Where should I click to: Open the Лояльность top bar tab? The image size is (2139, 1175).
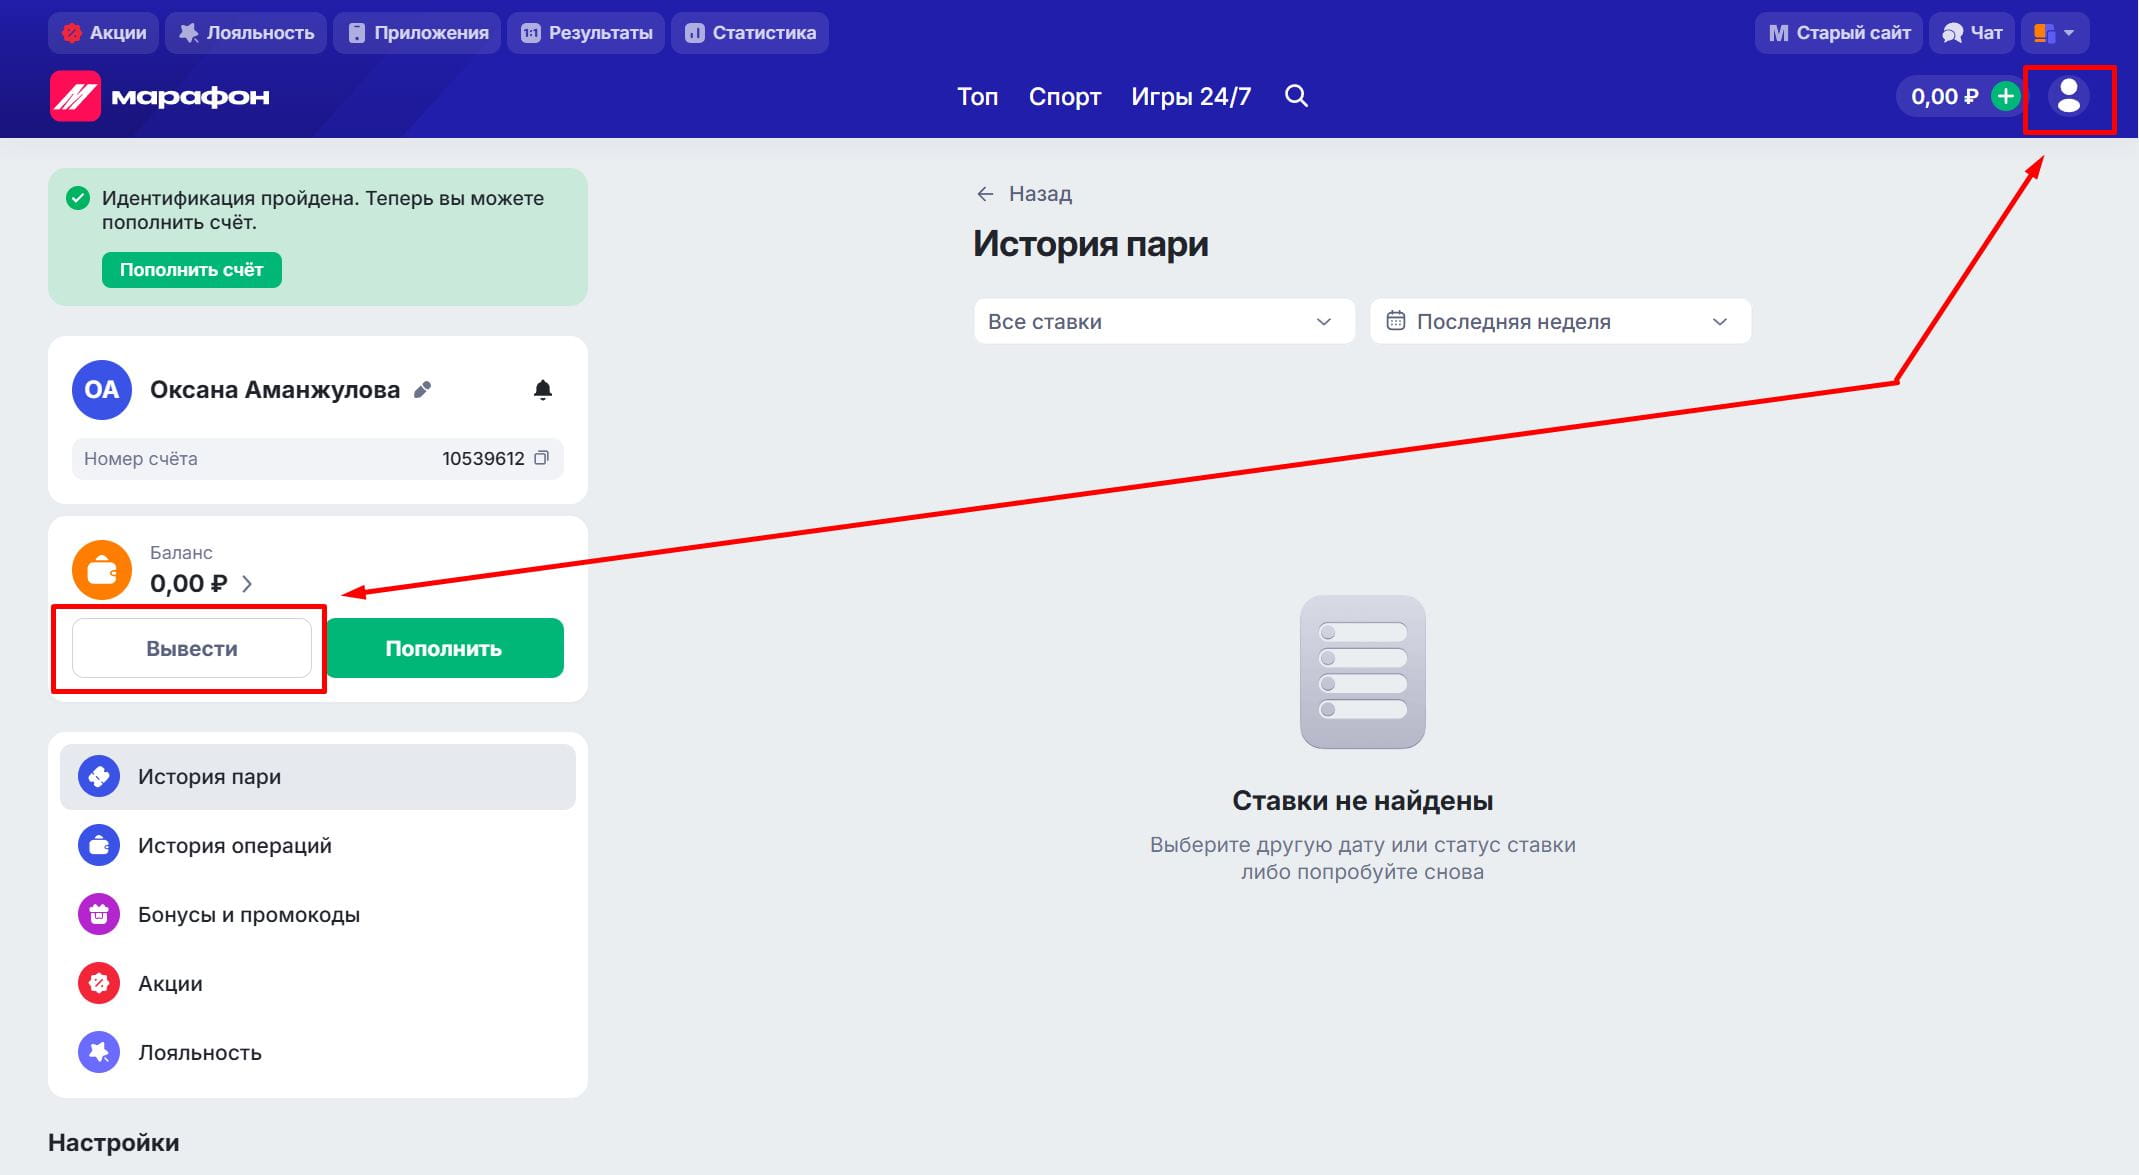246,33
